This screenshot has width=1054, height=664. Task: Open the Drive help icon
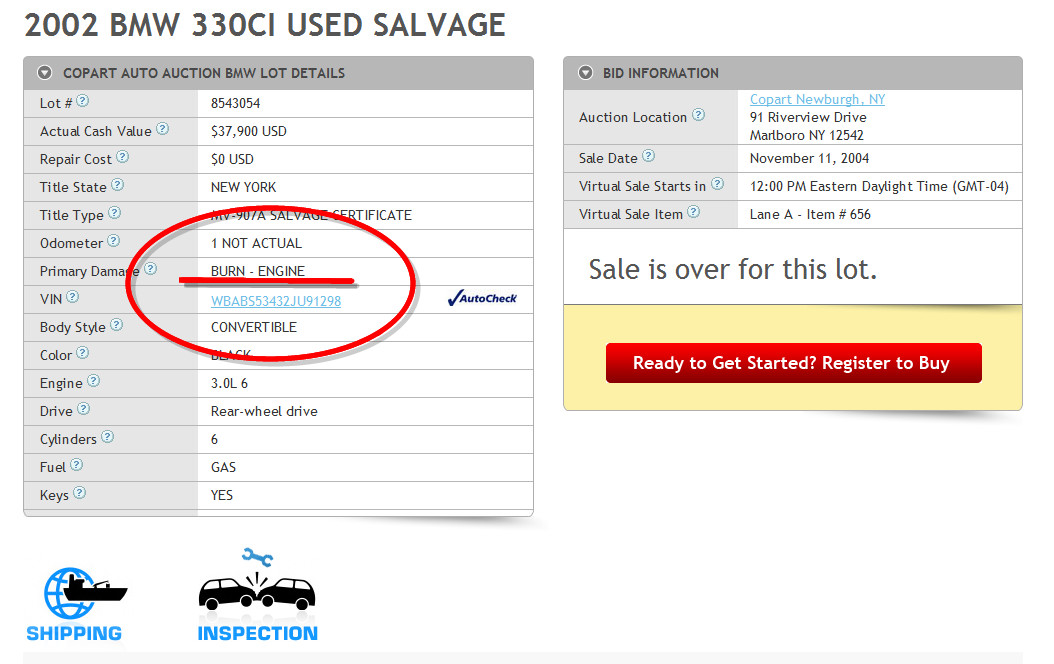83,409
